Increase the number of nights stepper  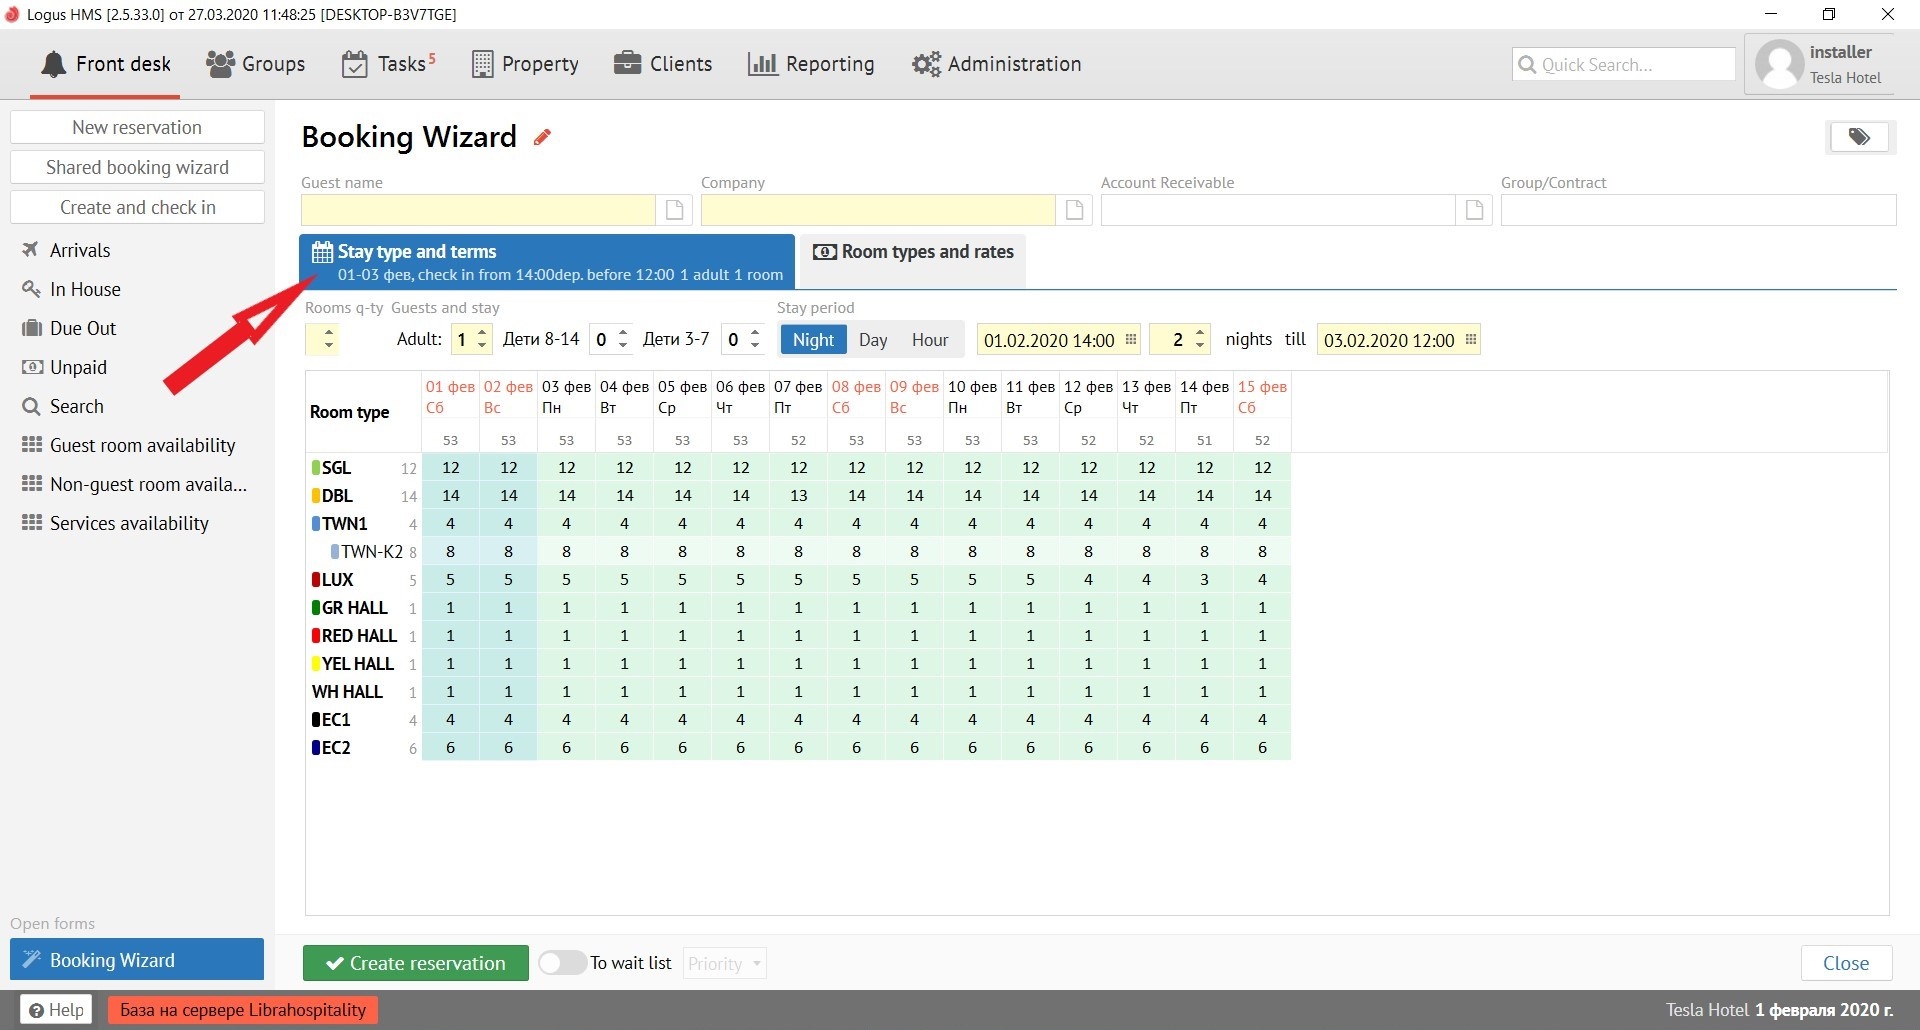(x=1200, y=333)
